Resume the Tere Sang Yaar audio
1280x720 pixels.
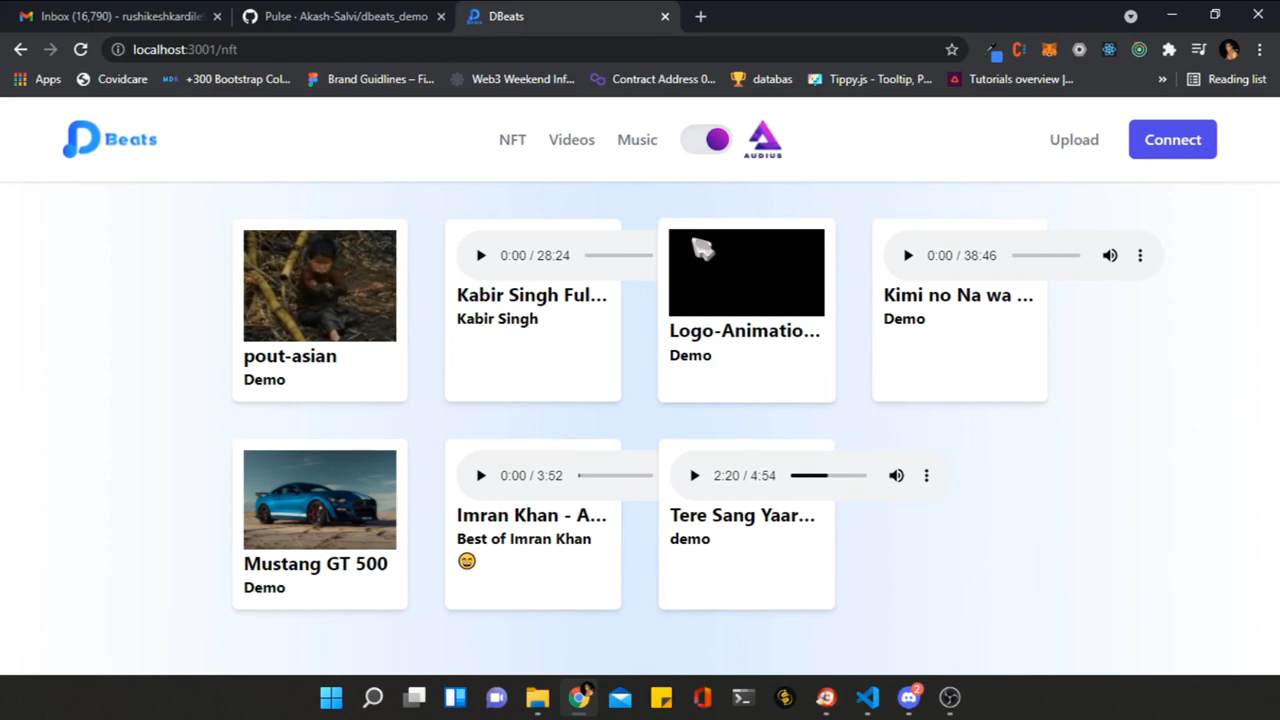tap(695, 476)
